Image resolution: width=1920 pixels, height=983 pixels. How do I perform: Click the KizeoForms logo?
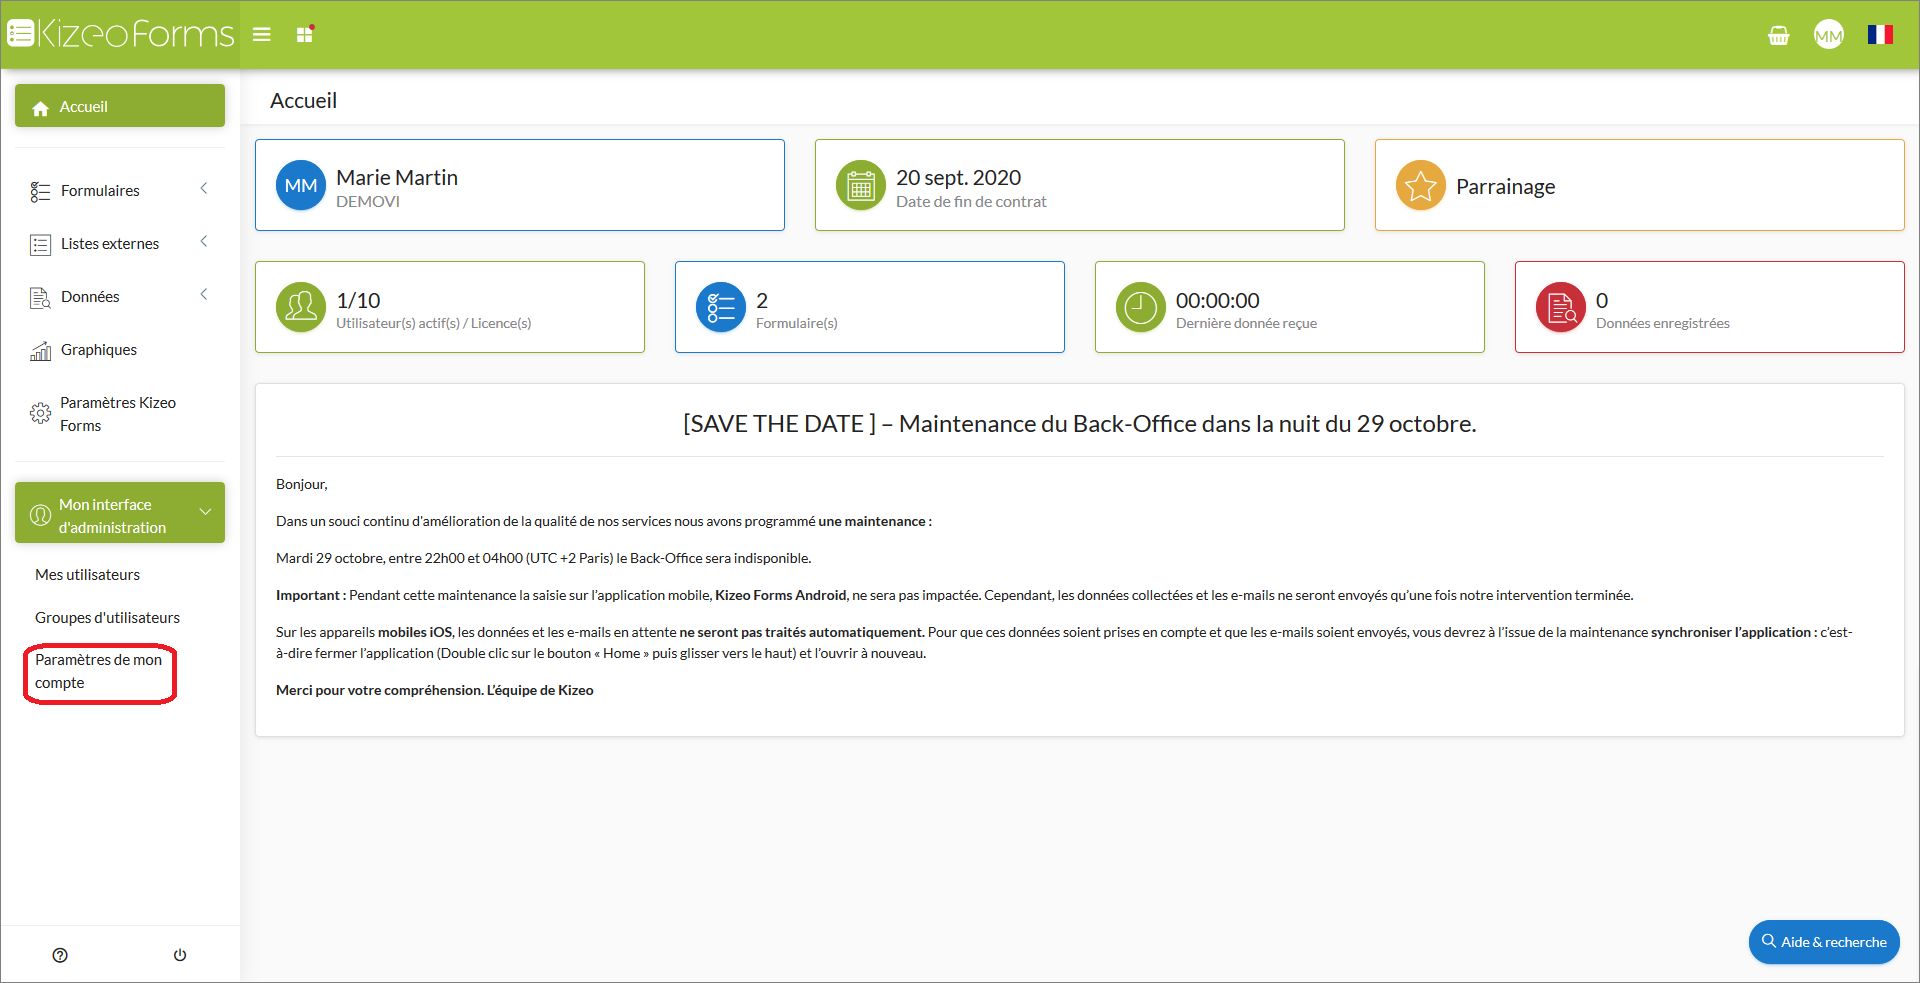click(121, 34)
